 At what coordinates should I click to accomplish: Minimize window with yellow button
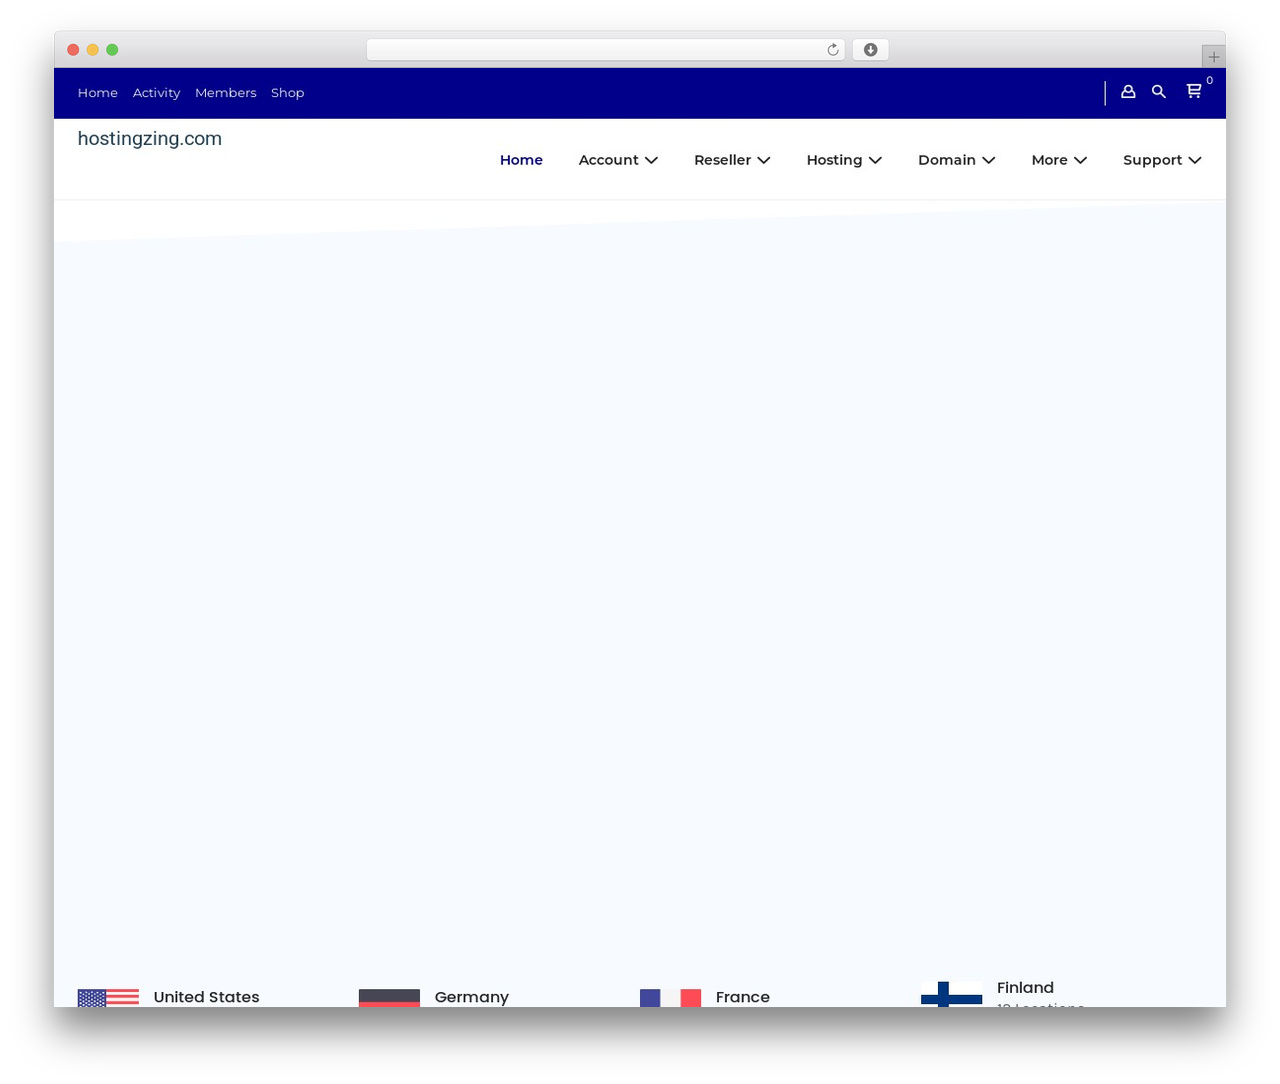[93, 50]
